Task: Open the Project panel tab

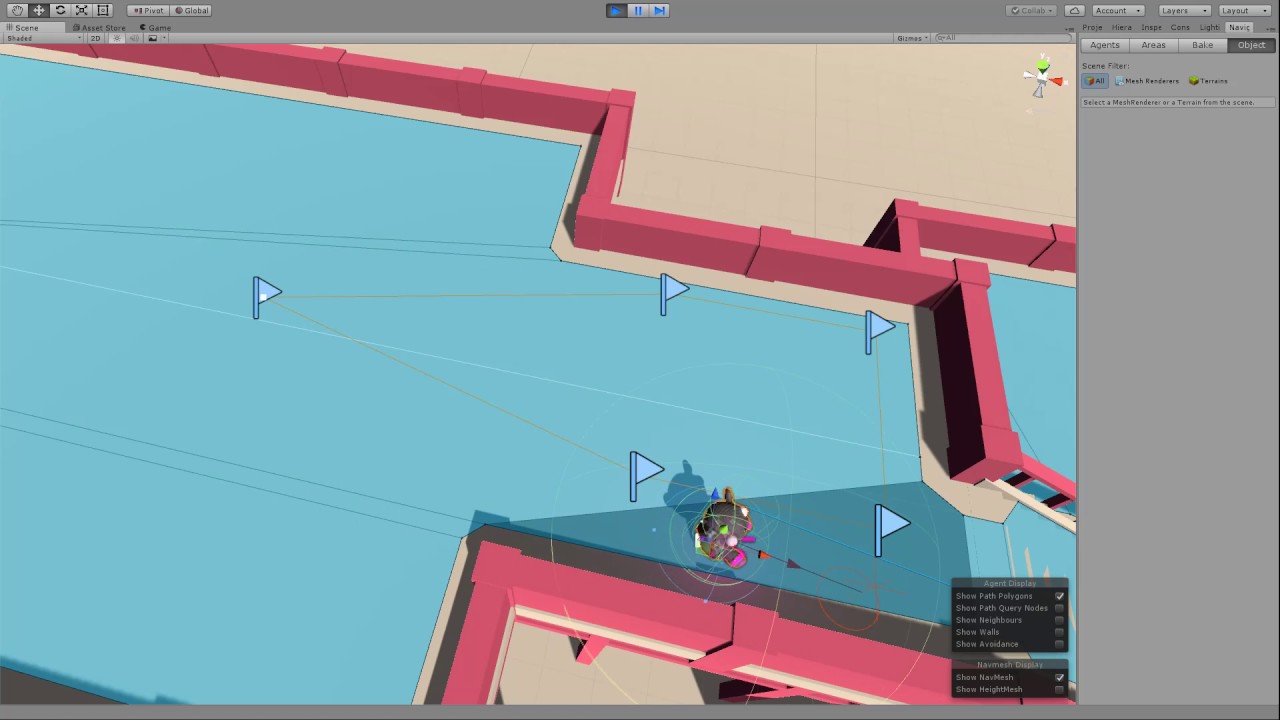Action: click(x=1092, y=27)
